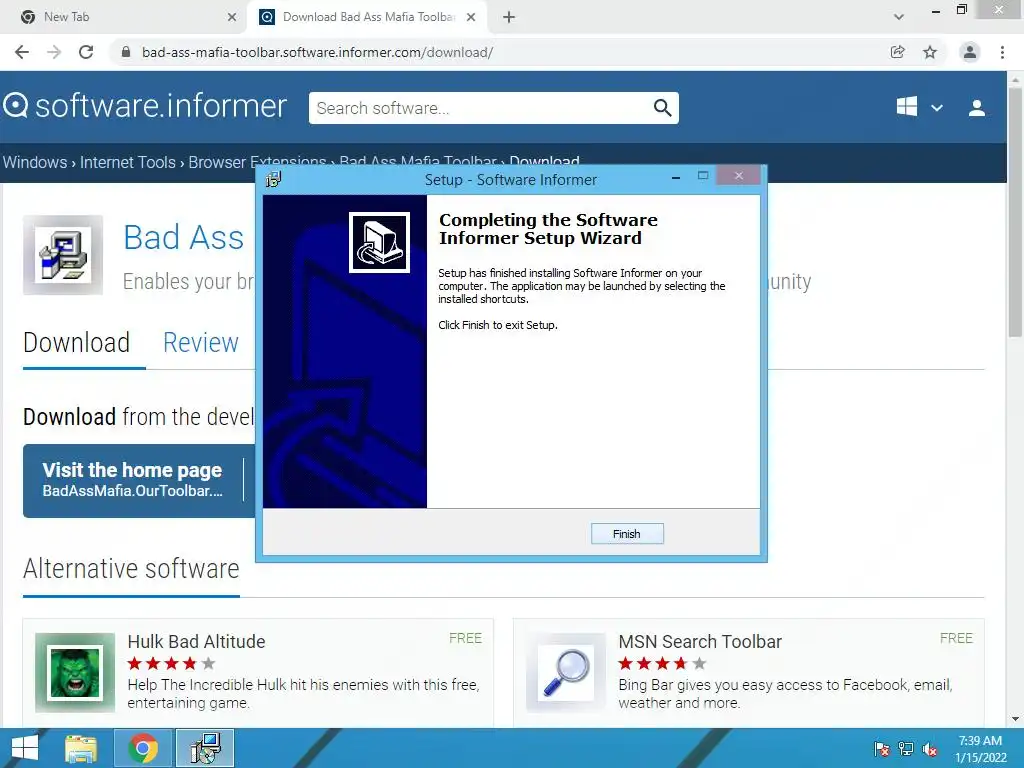
Task: Click the Bad Ass Mafia Toolbar program icon
Action: 63,255
